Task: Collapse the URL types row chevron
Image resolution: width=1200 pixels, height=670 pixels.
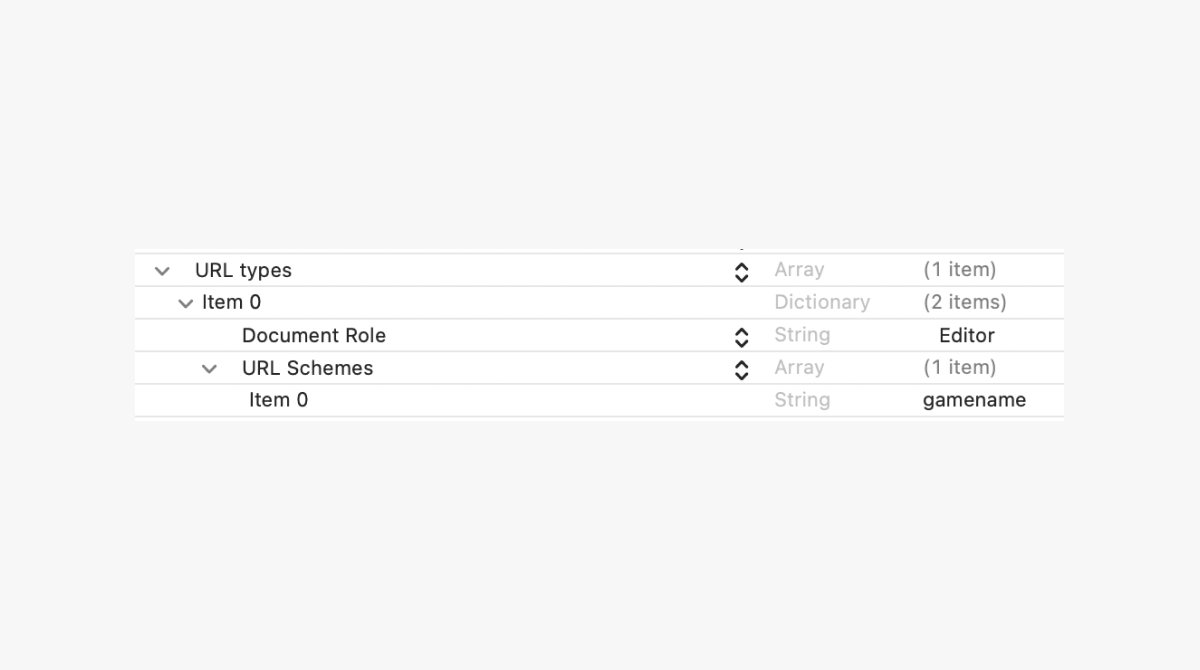Action: [x=162, y=271]
